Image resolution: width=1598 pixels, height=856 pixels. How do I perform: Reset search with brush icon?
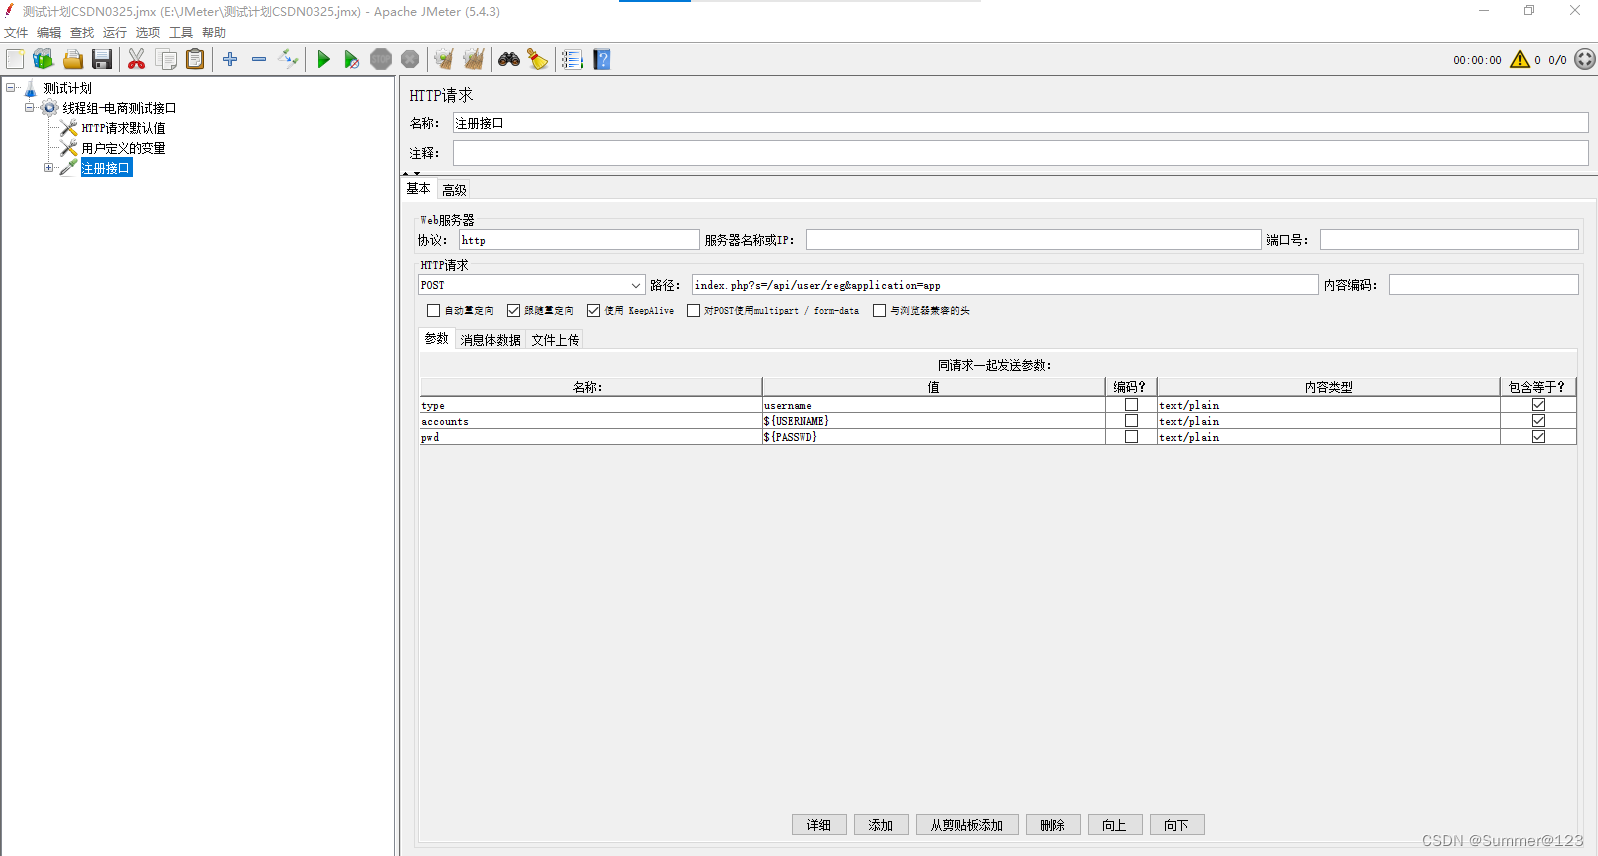(x=538, y=60)
